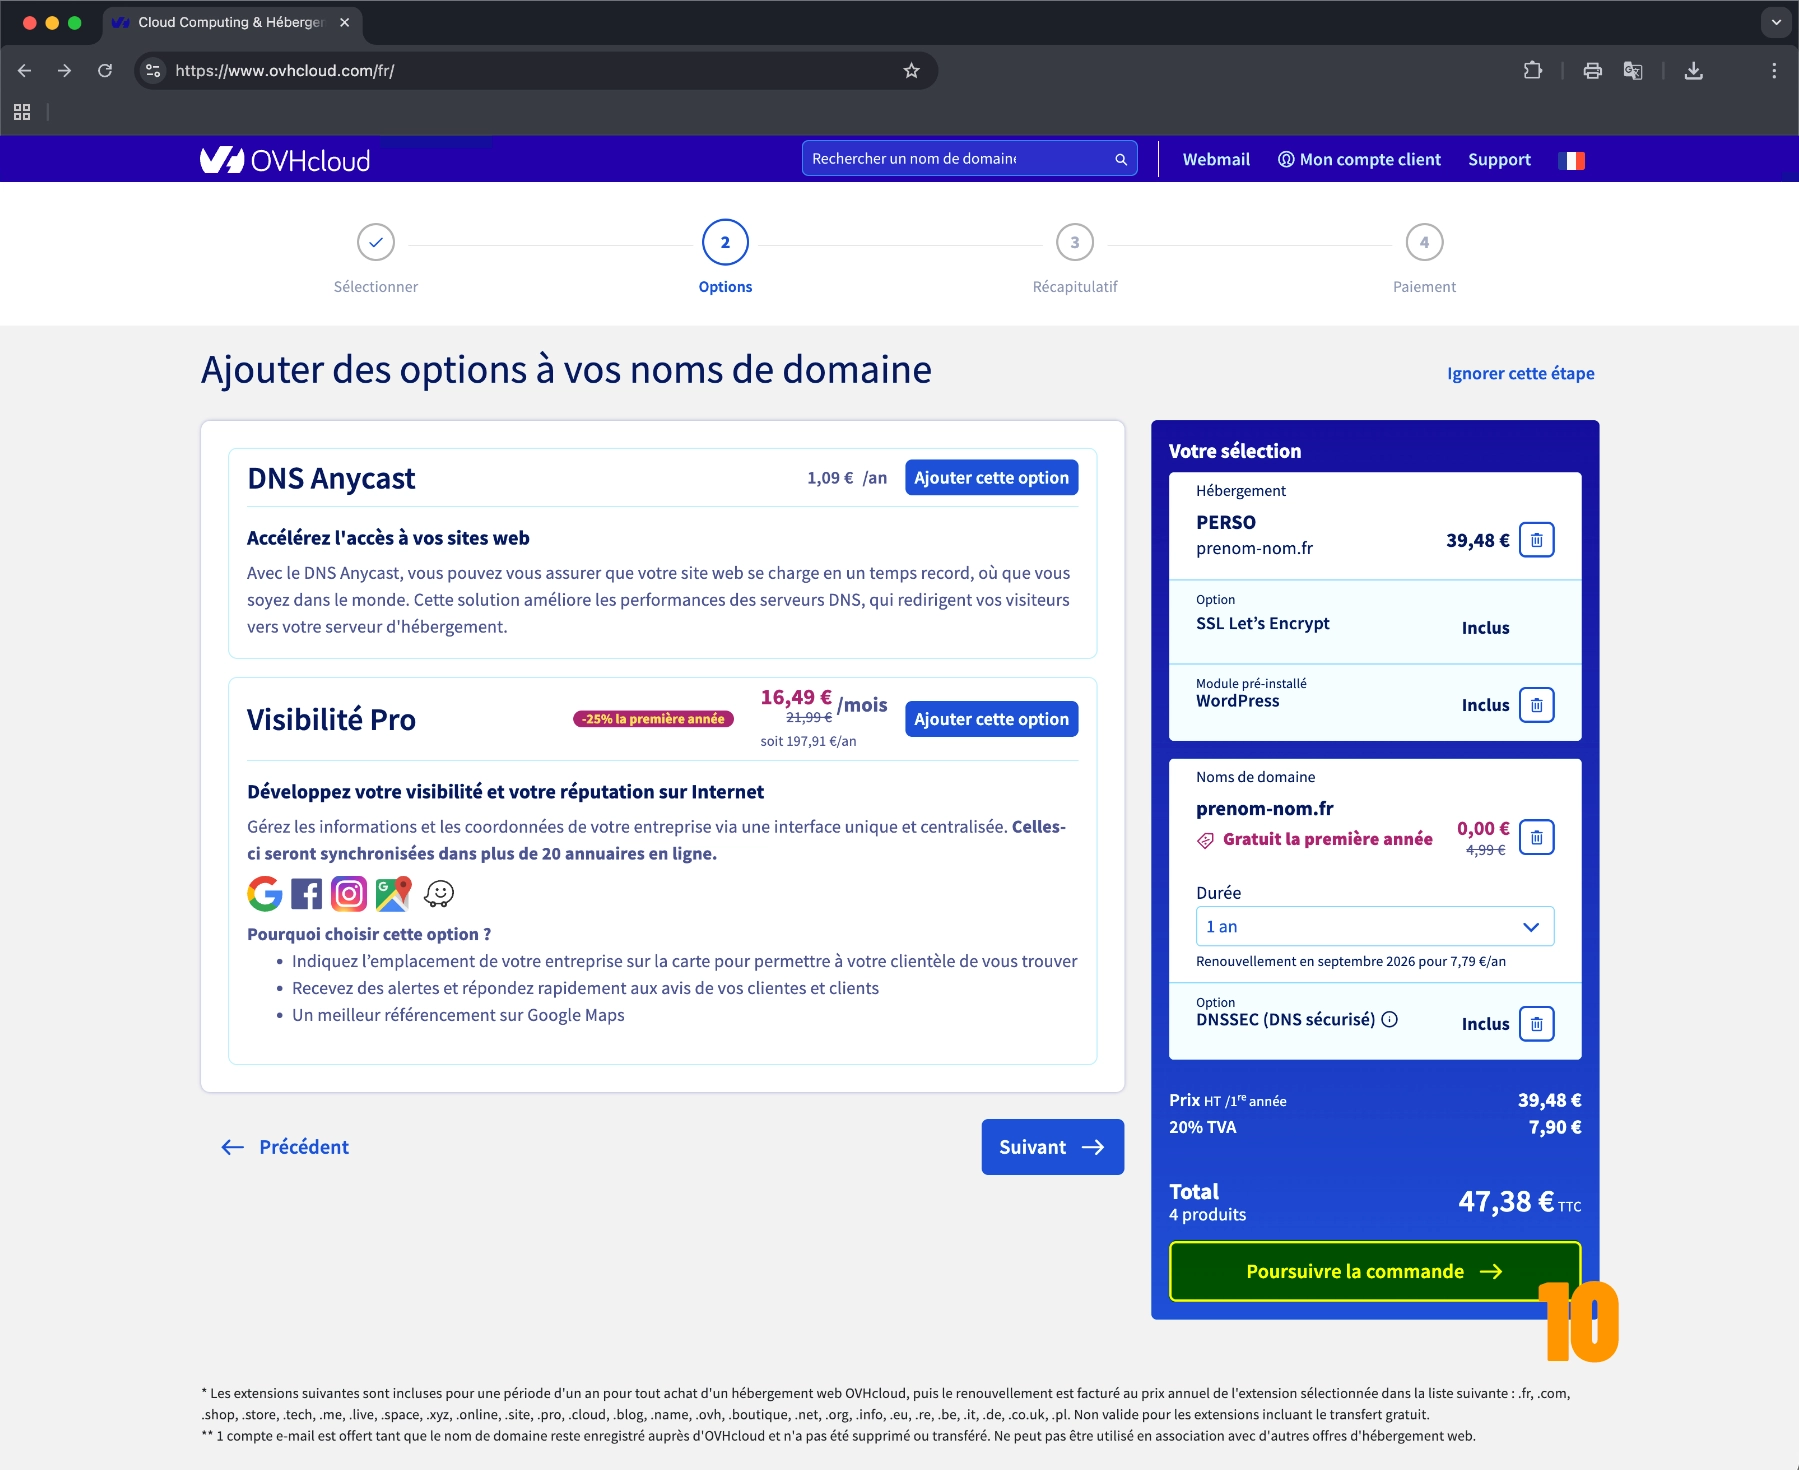Expand the tab list chevron in title bar

click(x=1776, y=22)
